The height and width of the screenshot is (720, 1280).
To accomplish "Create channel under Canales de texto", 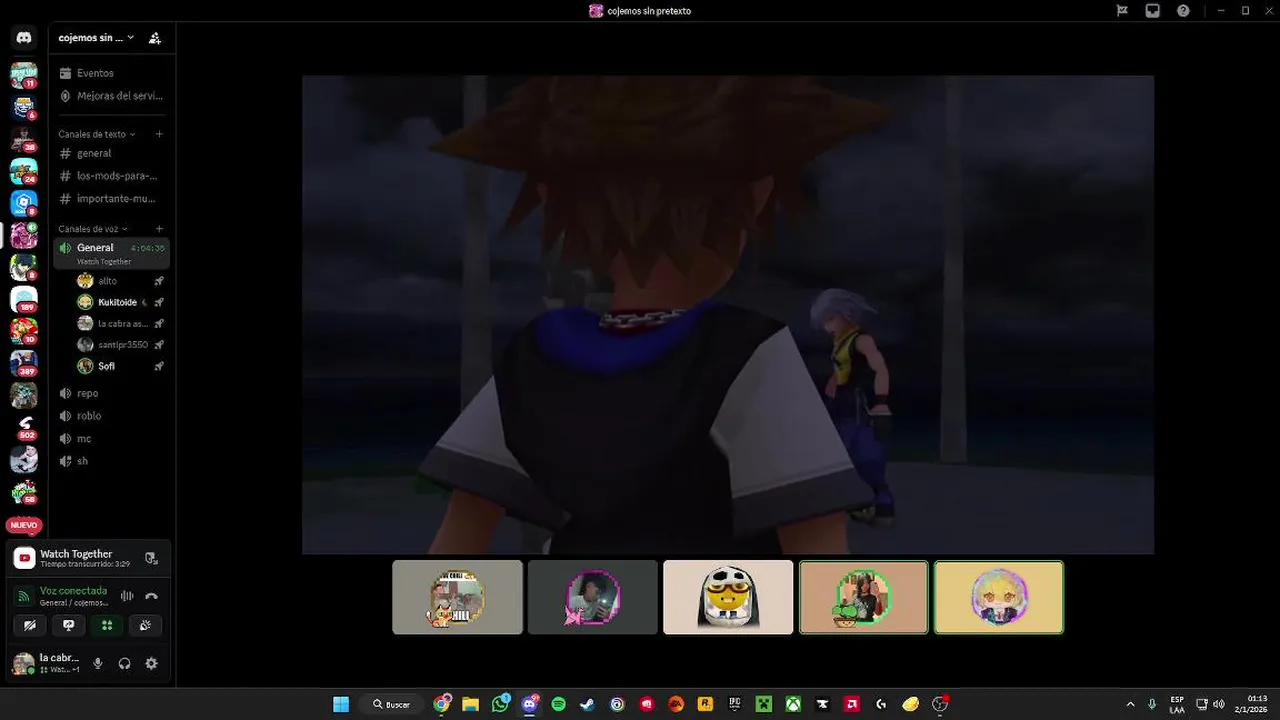I will click(x=159, y=134).
